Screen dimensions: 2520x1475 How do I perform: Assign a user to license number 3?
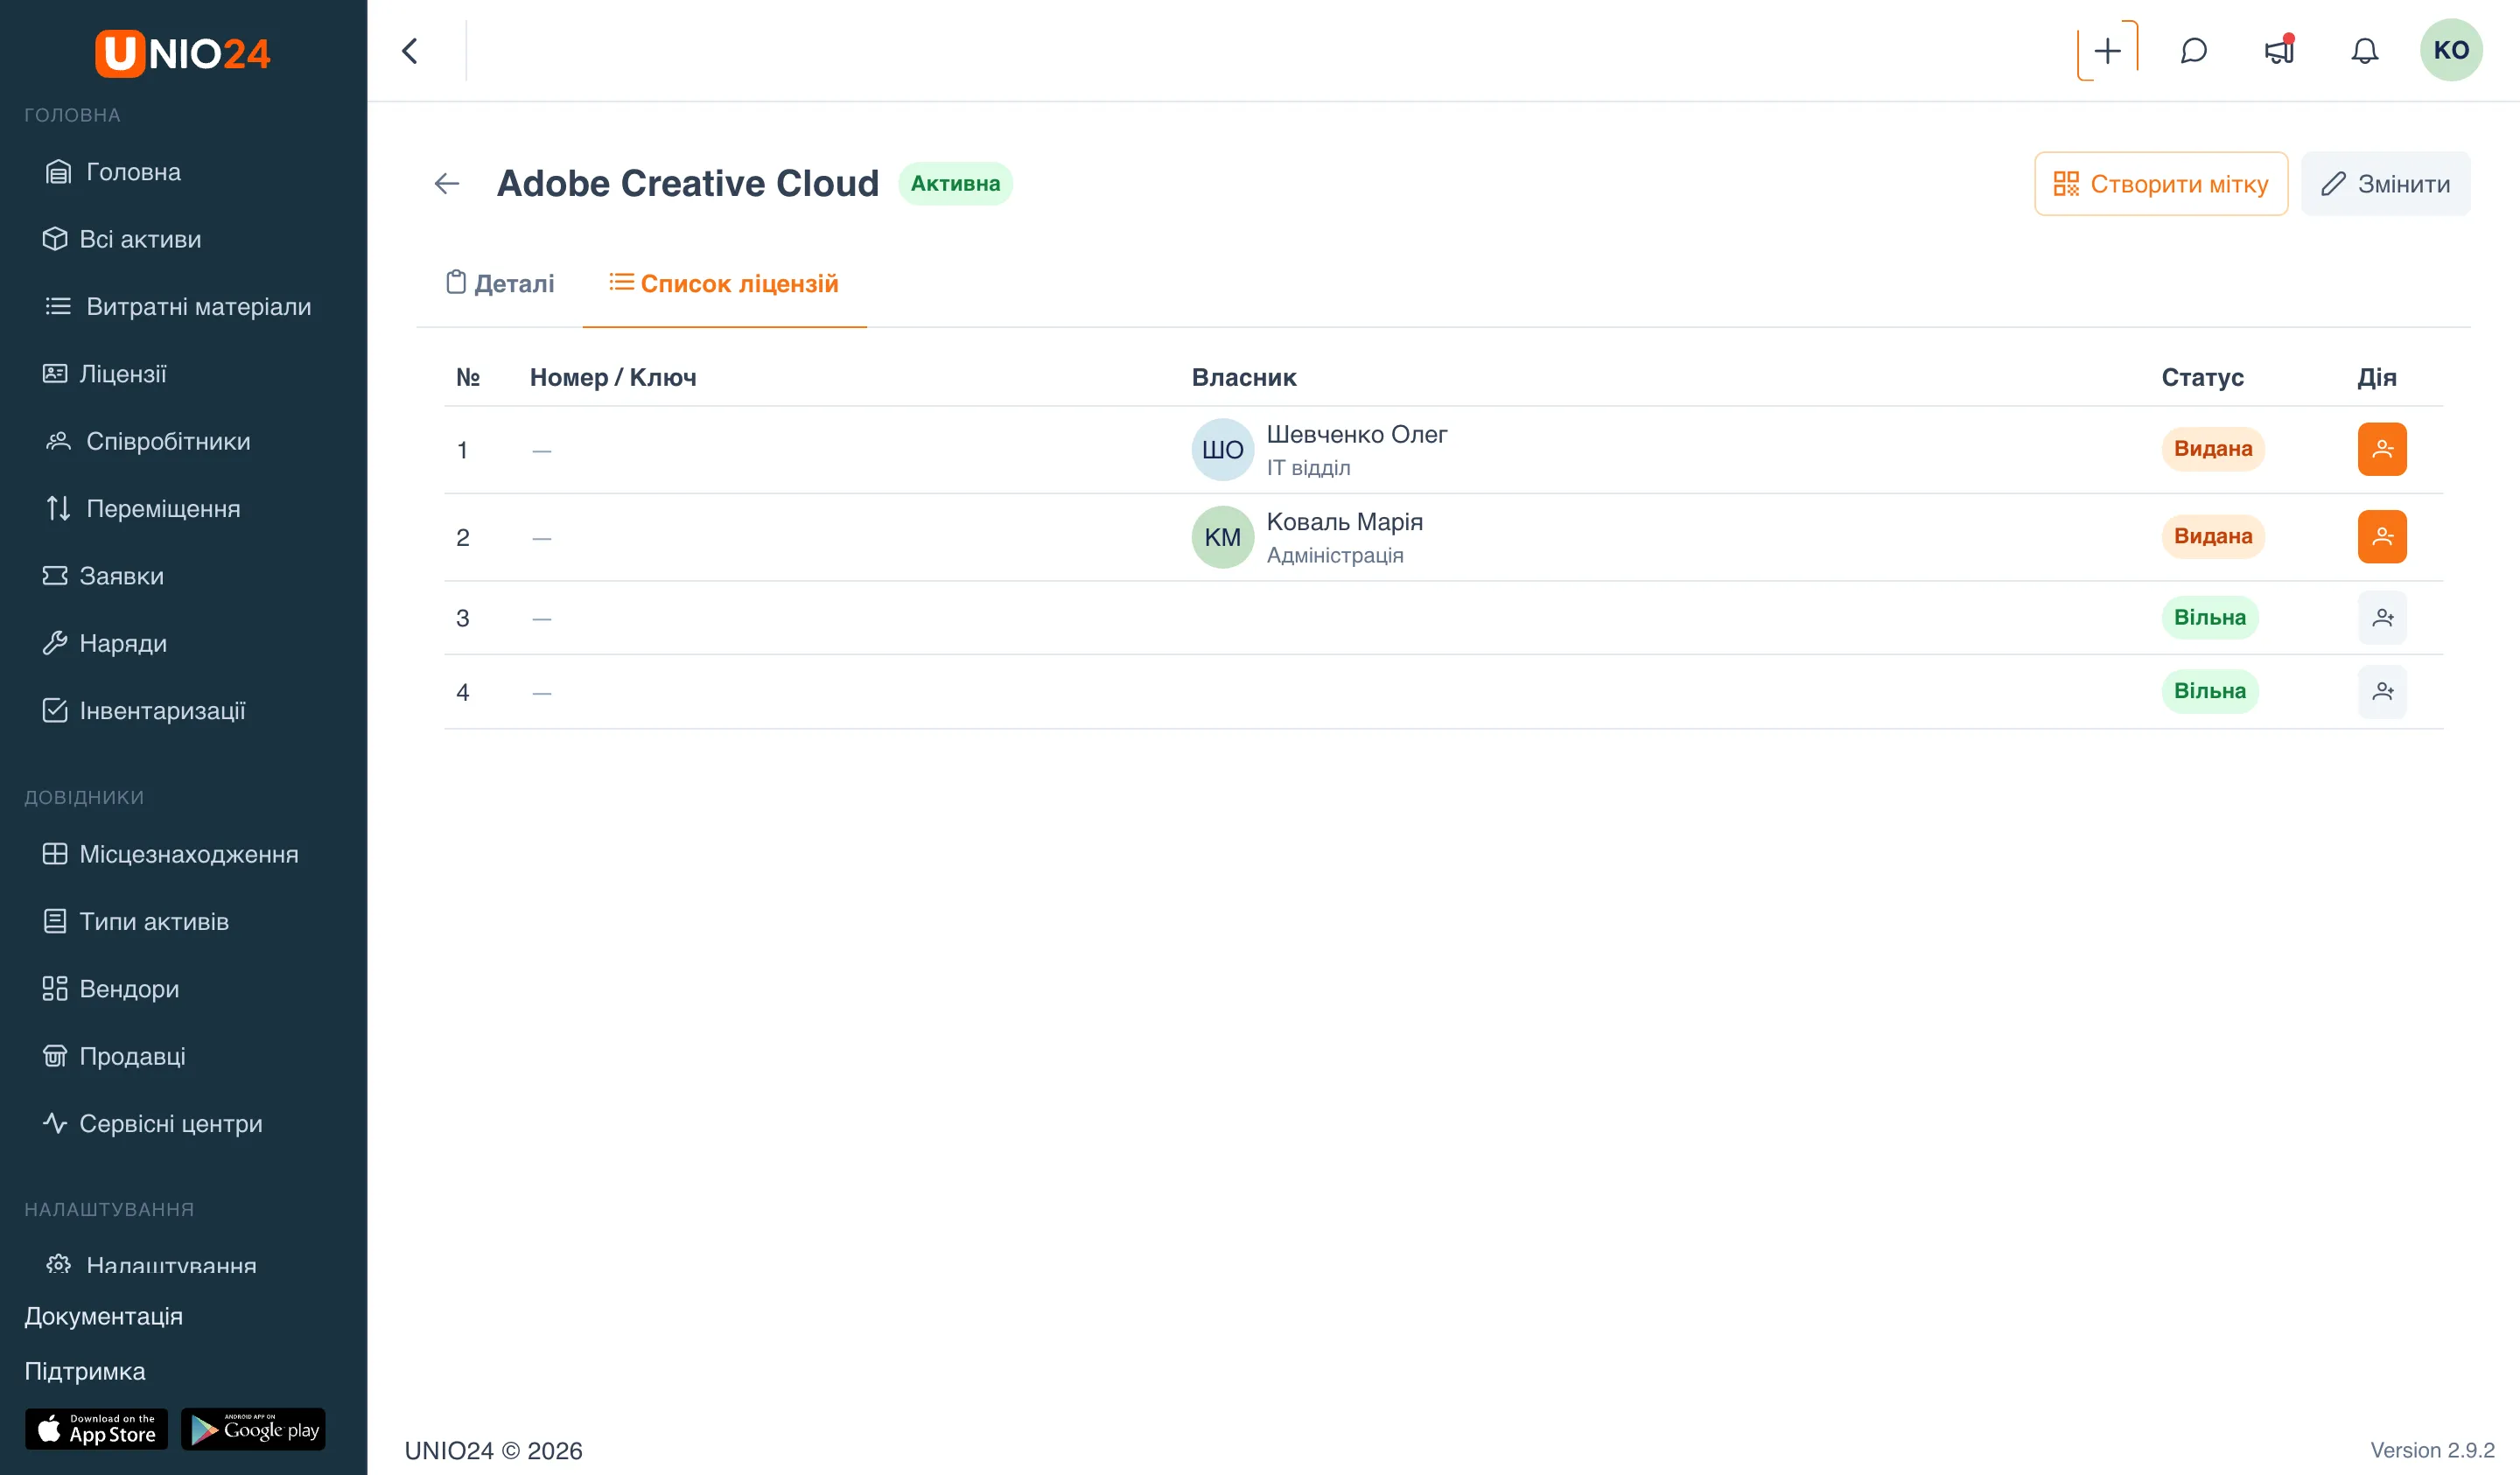pos(2382,618)
